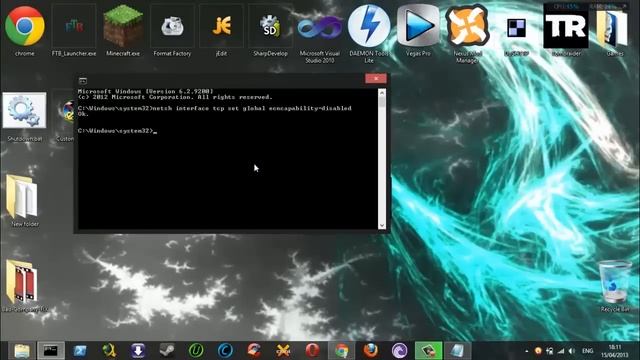Open the purple swirl taskbar icon
Viewport: 640px width, 360px height.
399,351
